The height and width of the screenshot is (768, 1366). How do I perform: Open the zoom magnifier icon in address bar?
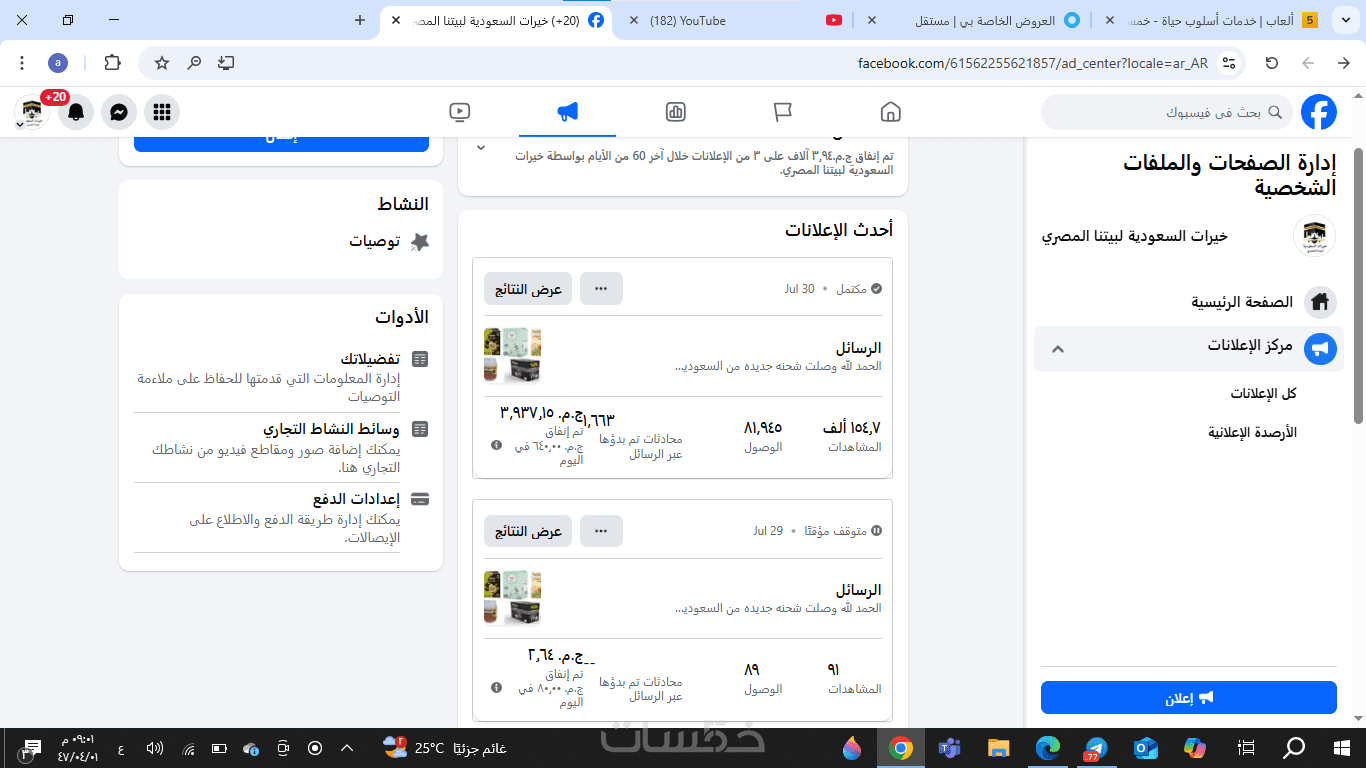click(x=194, y=63)
